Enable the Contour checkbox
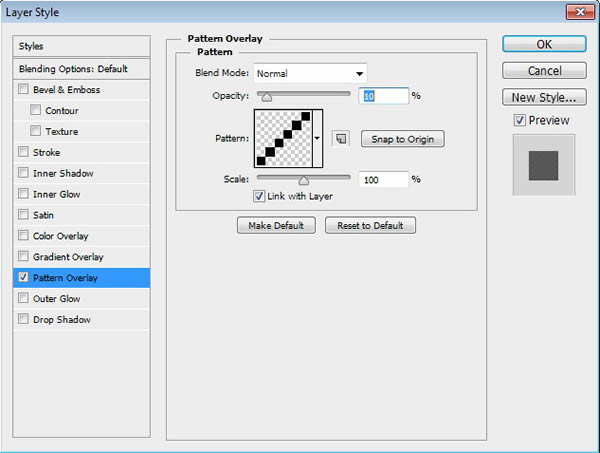 tap(35, 110)
